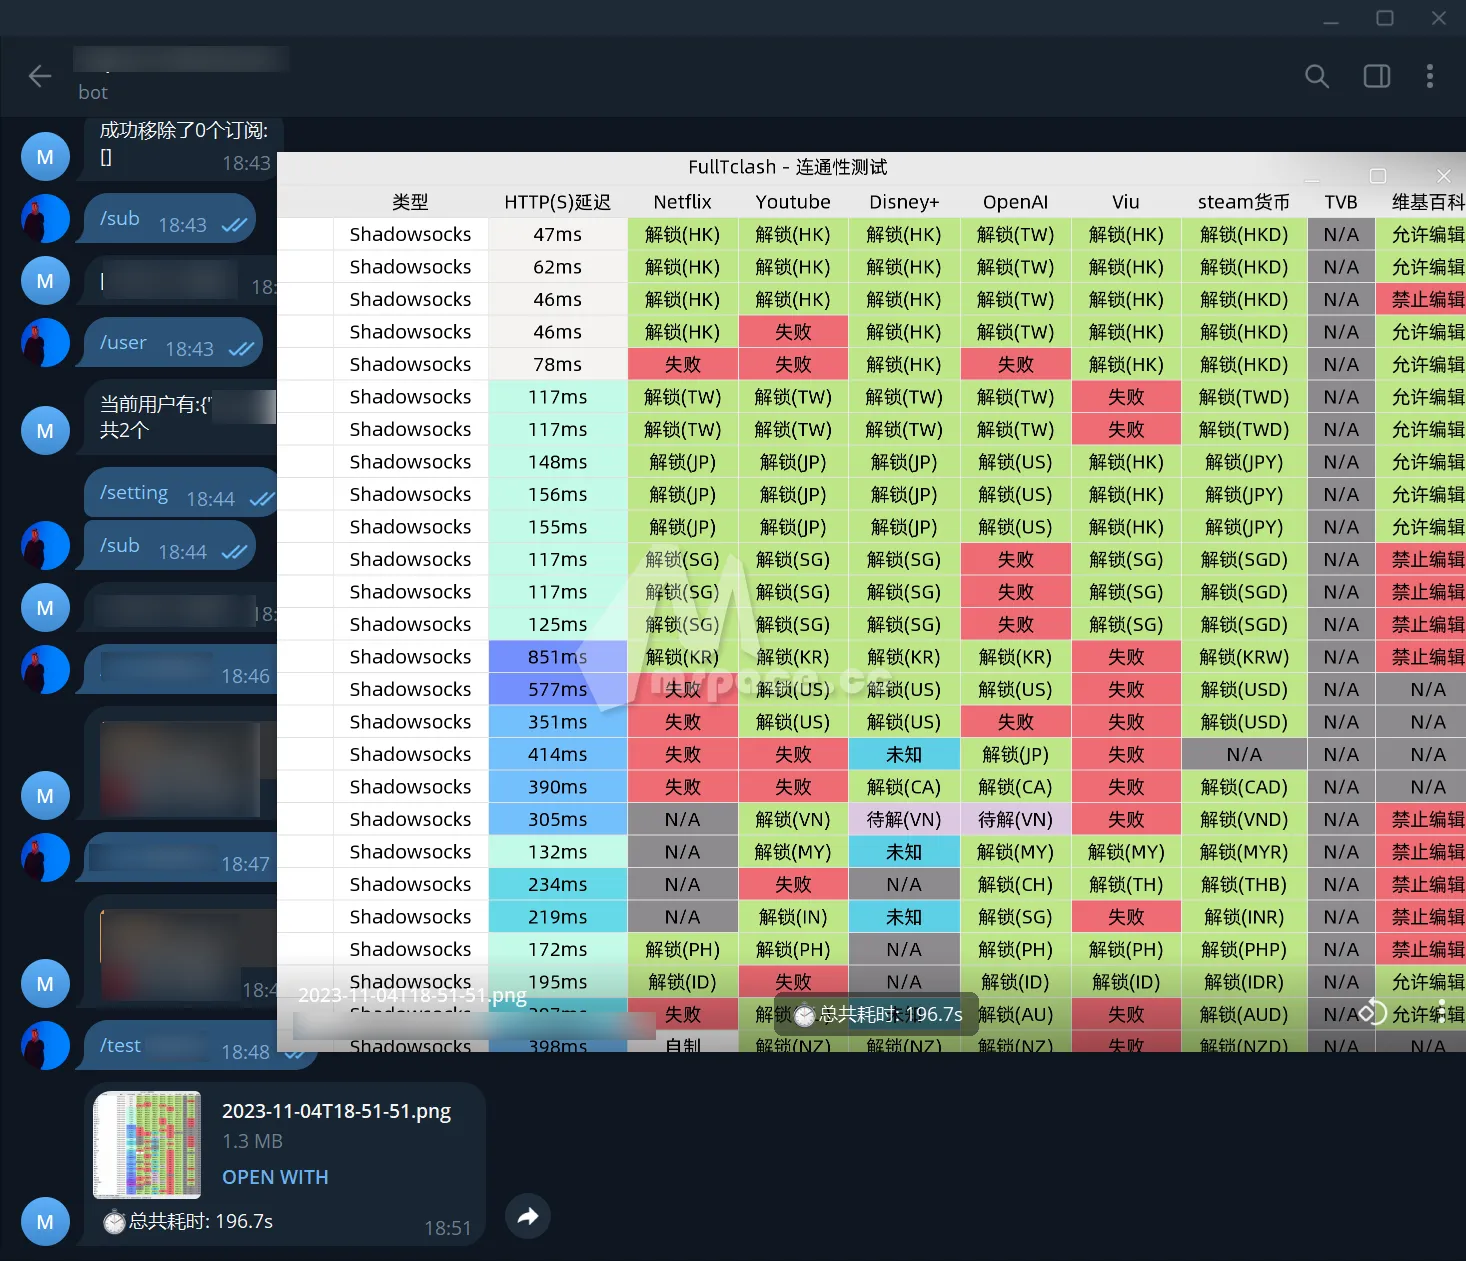Click the M avatar beside 成功移除了0个订阅 message
Screen dimensions: 1466x1261
(45, 157)
